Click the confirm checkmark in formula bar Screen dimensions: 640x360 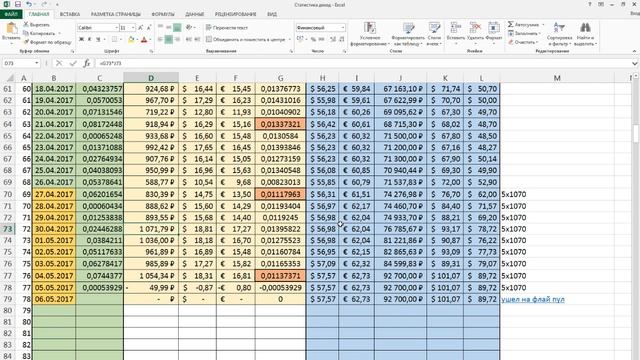click(x=73, y=63)
